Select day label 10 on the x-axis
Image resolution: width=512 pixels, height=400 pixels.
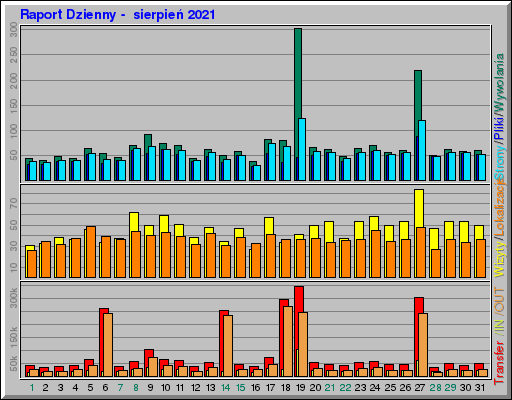pos(165,388)
